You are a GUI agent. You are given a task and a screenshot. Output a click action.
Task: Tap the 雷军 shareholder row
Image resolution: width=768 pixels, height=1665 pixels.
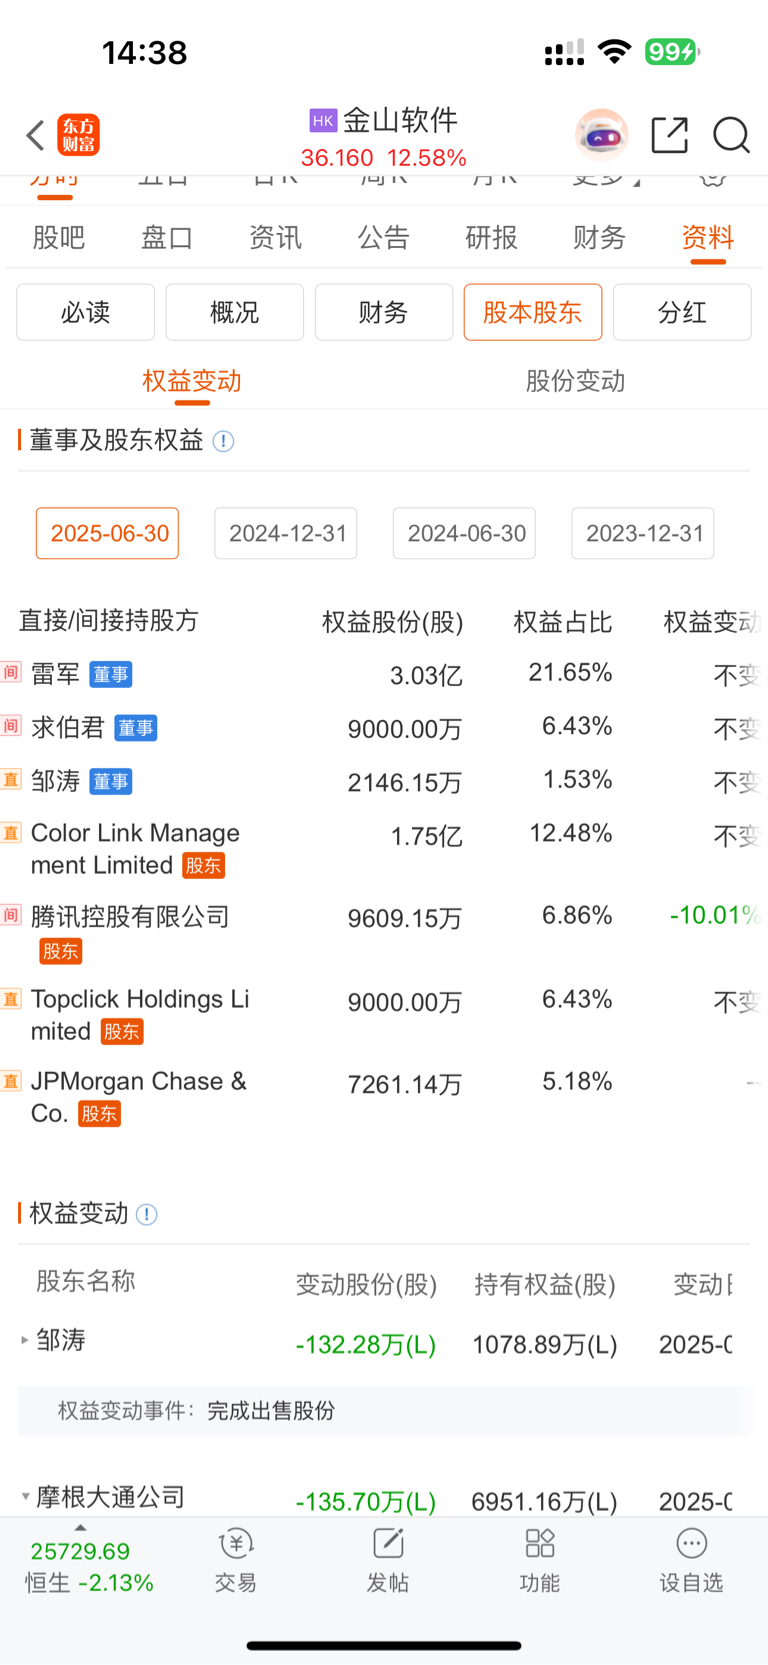(x=384, y=674)
